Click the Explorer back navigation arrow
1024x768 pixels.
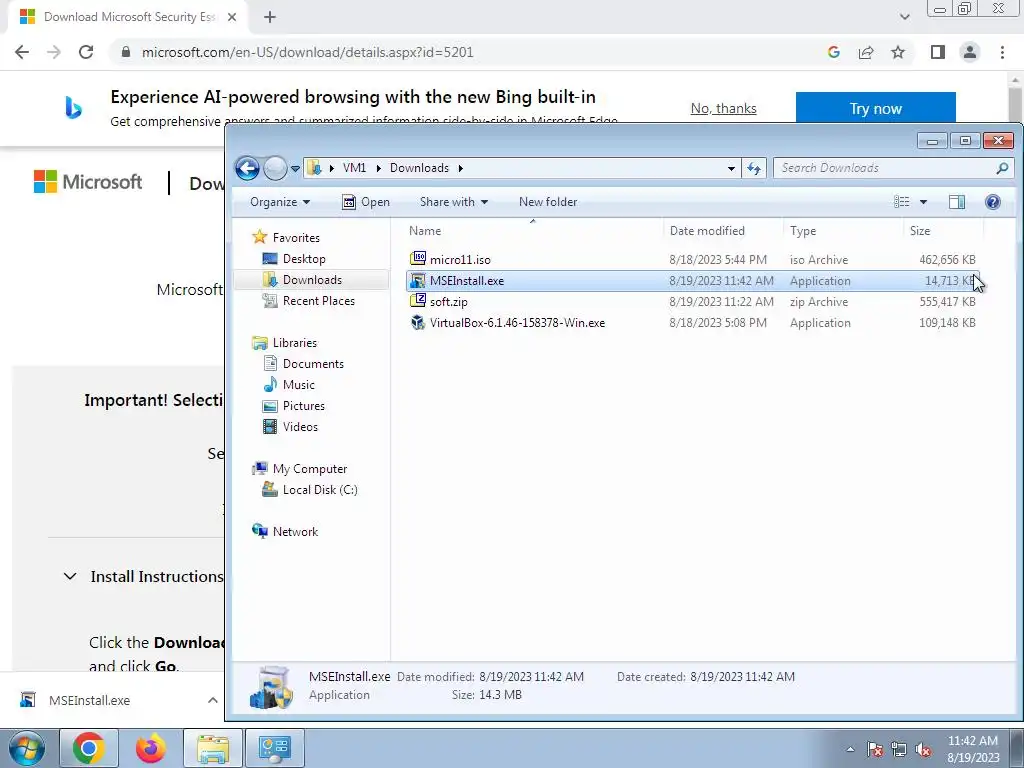(x=248, y=168)
